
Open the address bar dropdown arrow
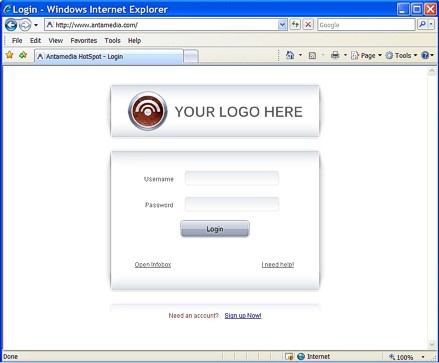coord(282,25)
